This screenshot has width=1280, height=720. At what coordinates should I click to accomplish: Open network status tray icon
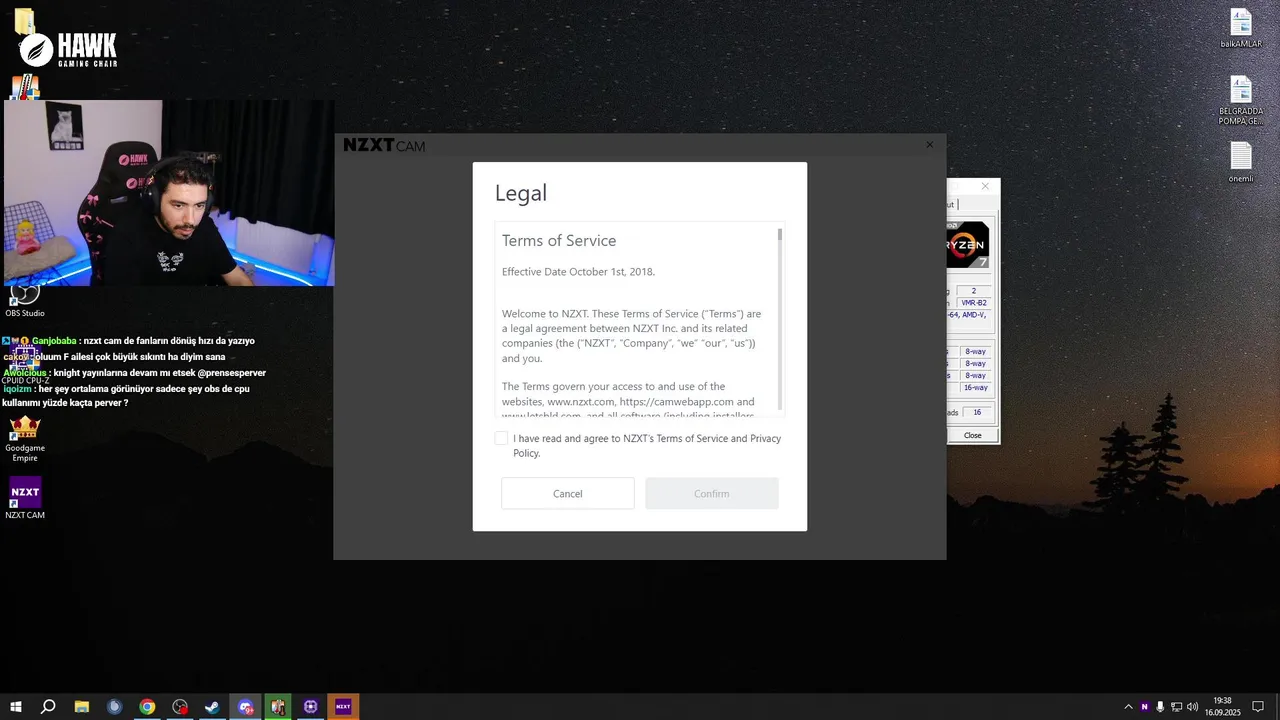point(1176,707)
